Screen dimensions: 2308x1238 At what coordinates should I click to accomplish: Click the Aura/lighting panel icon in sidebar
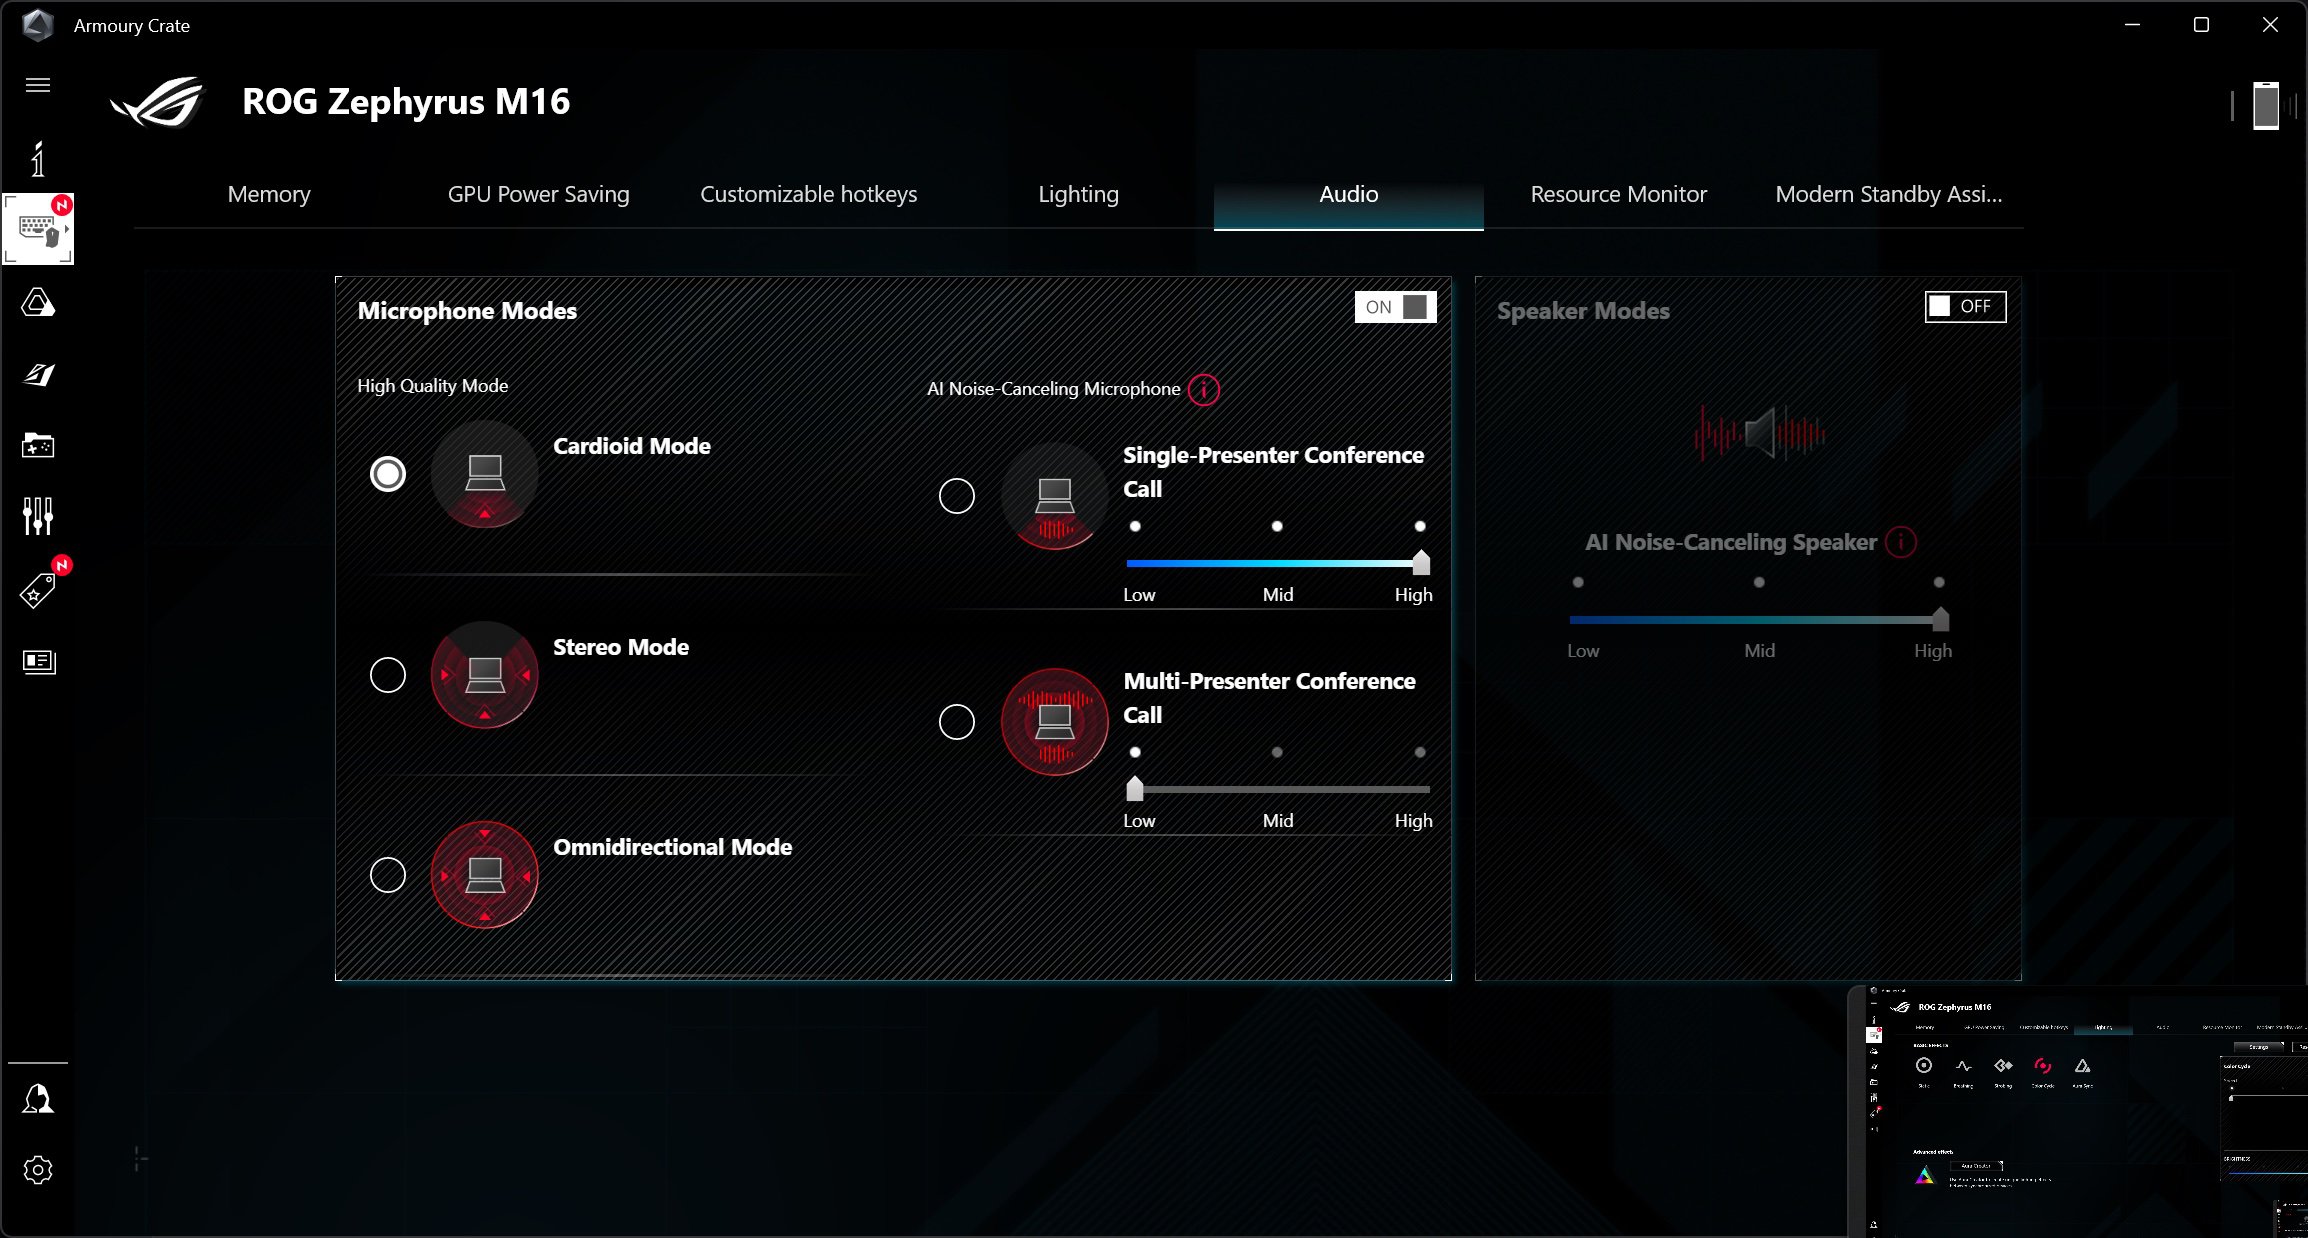click(x=37, y=302)
